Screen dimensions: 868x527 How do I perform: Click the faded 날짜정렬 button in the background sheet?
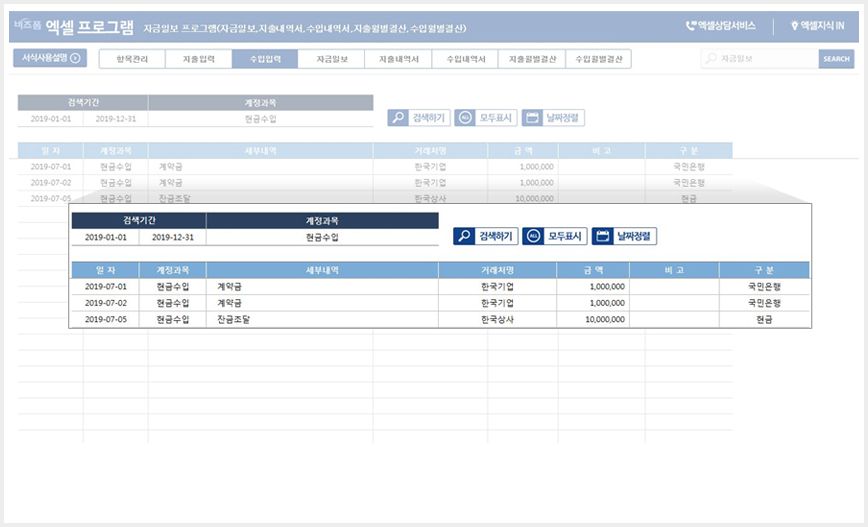[553, 118]
